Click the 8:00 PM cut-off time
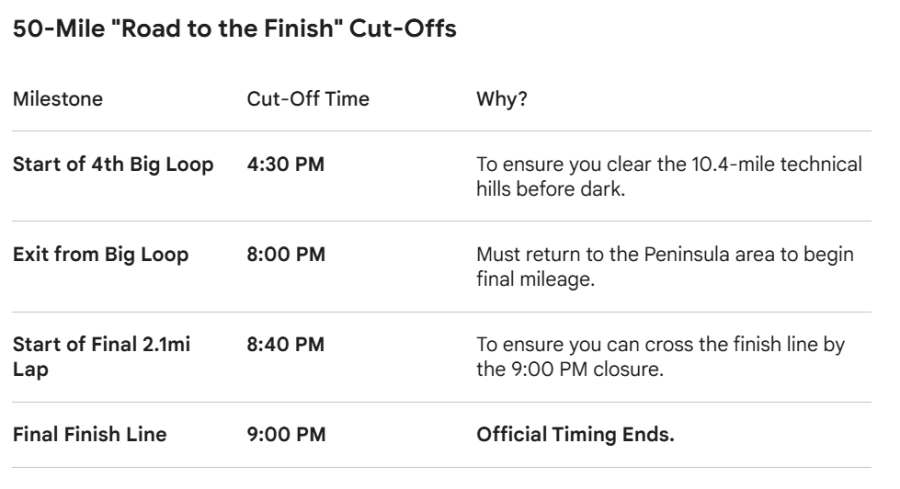 [285, 255]
